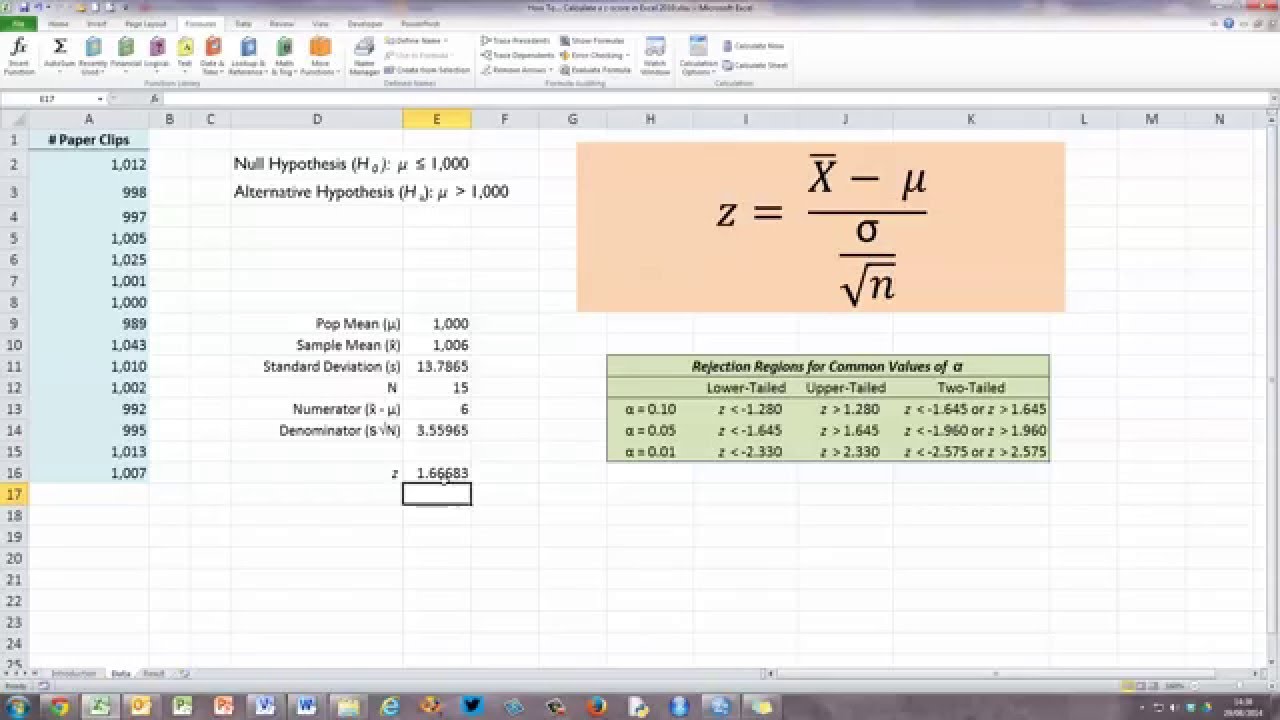Select the z value cell 1.66683
The width and height of the screenshot is (1280, 720).
point(437,473)
